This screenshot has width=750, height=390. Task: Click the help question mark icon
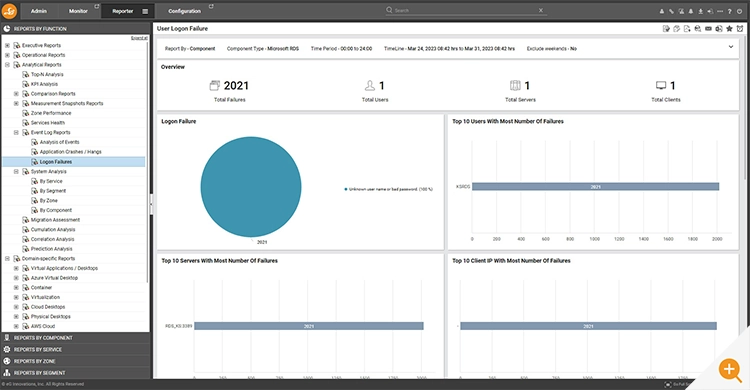tap(729, 11)
